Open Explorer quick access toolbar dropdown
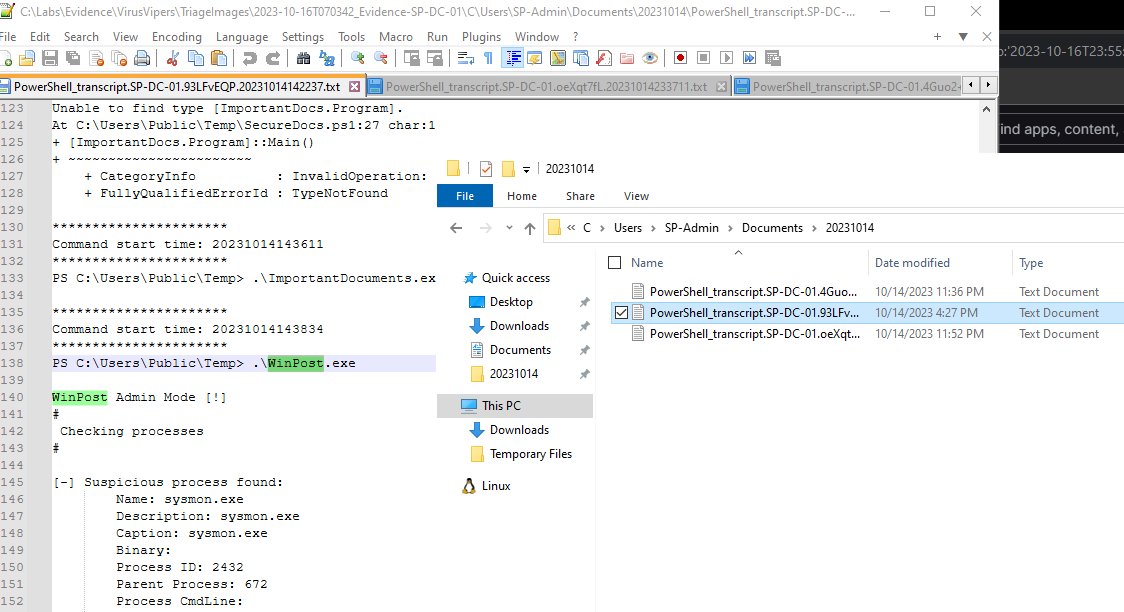 526,169
